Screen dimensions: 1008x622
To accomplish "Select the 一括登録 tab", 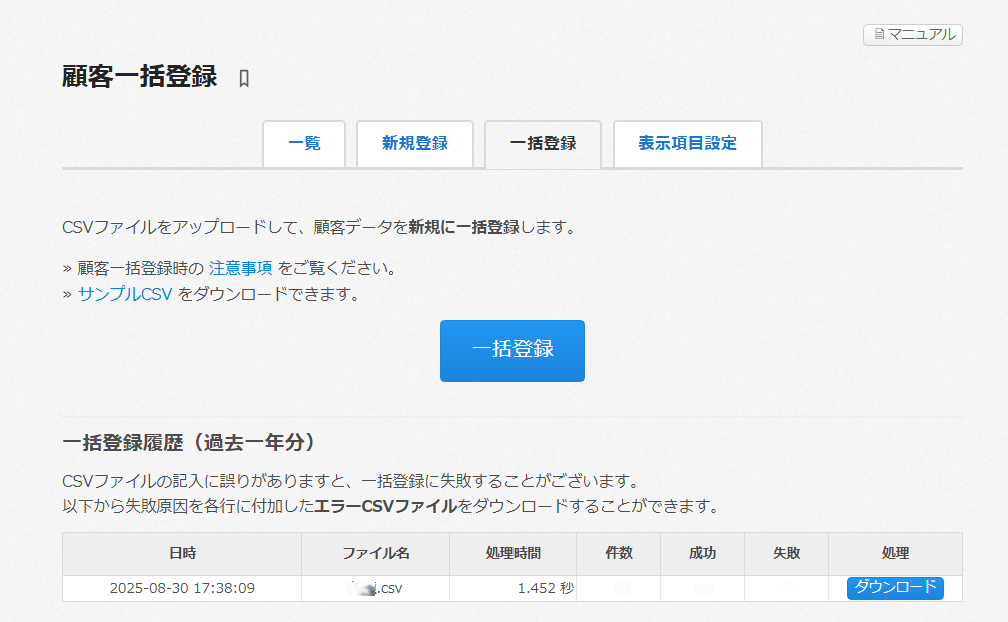I will coord(542,144).
